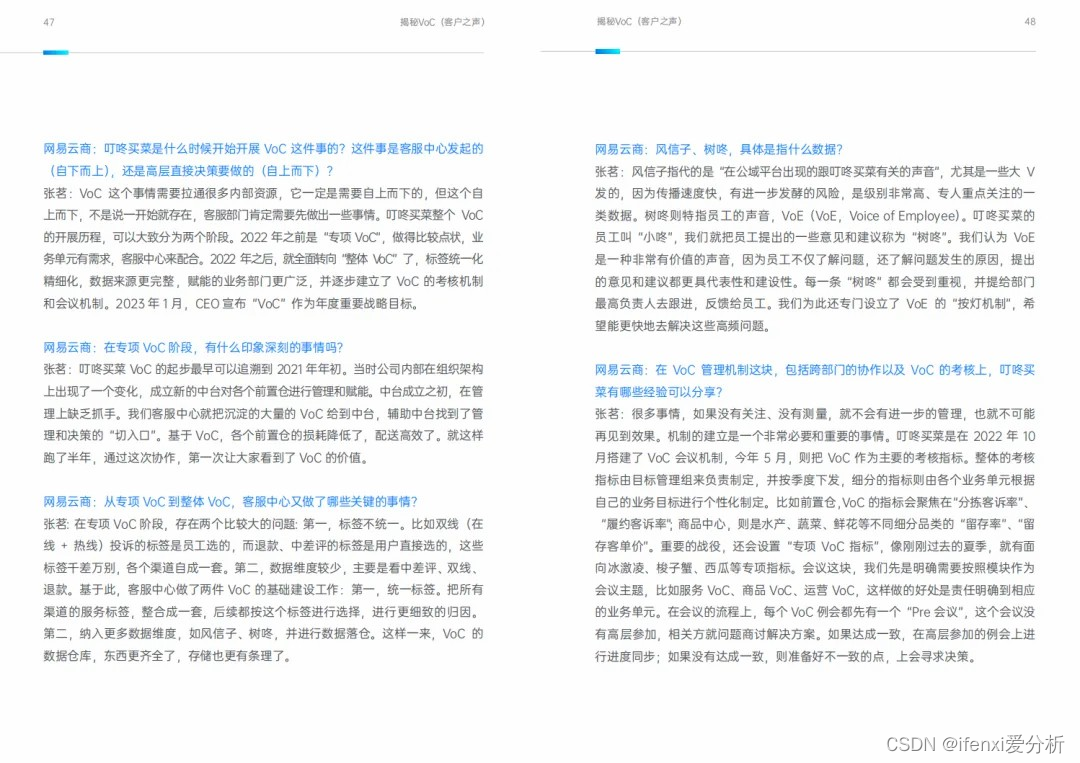This screenshot has width=1080, height=763.
Task: Click the page number 48
Action: [1030, 21]
